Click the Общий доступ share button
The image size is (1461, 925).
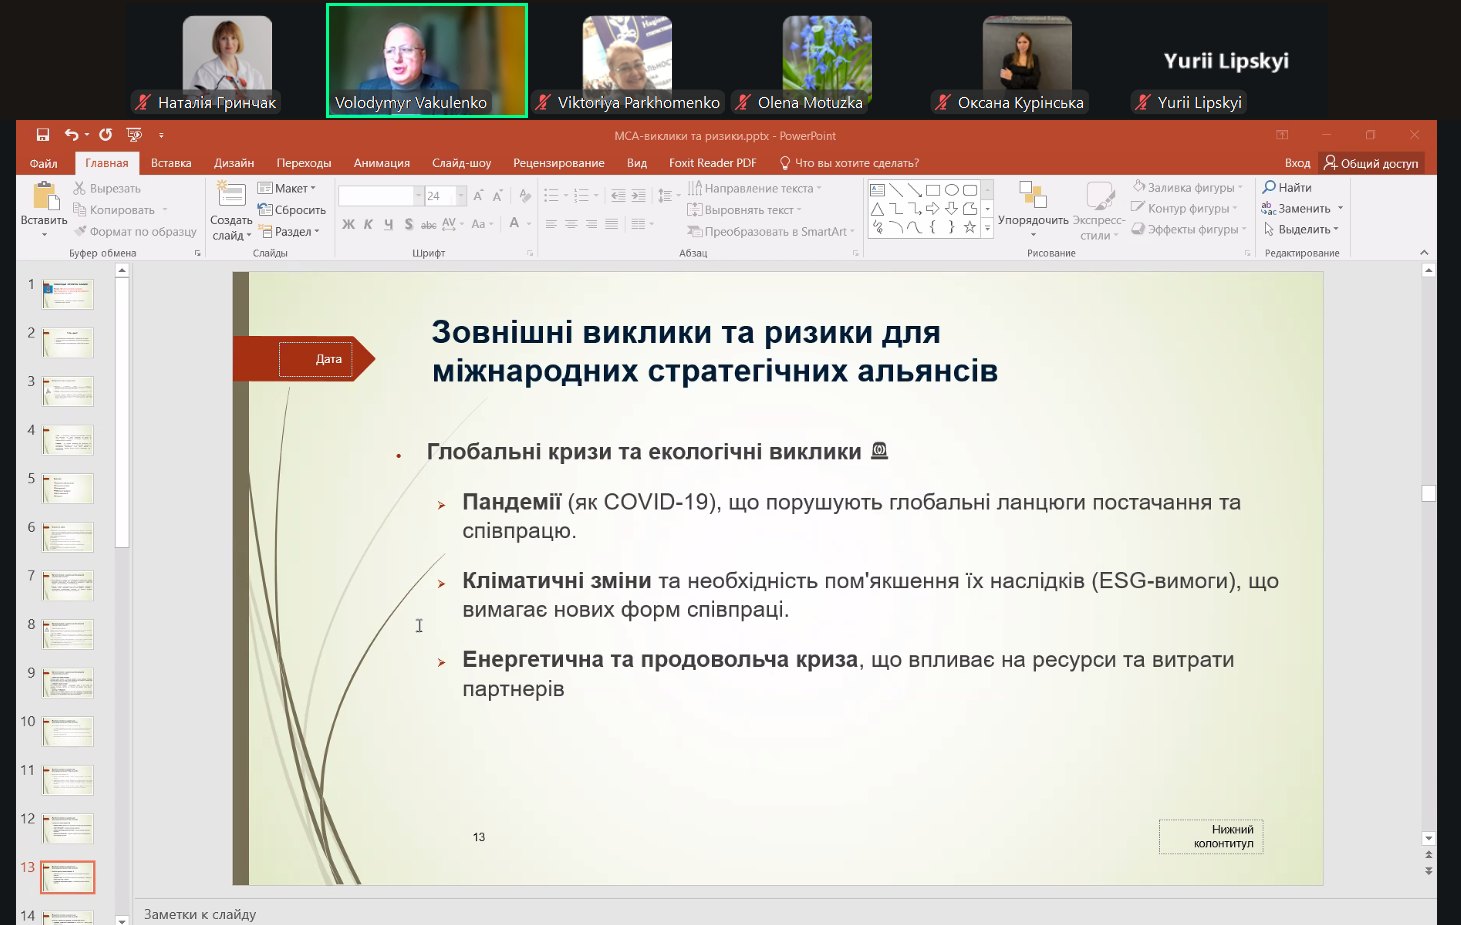(1371, 163)
